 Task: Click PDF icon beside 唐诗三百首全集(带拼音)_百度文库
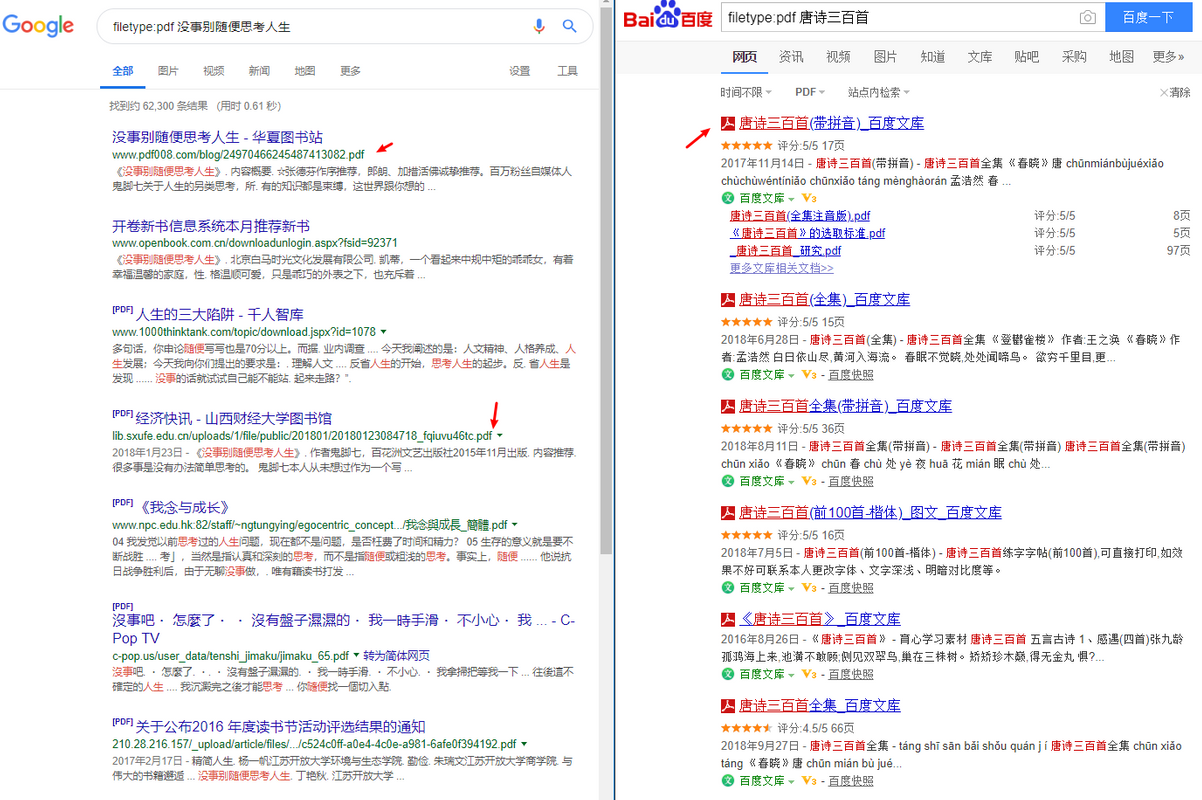pos(728,407)
